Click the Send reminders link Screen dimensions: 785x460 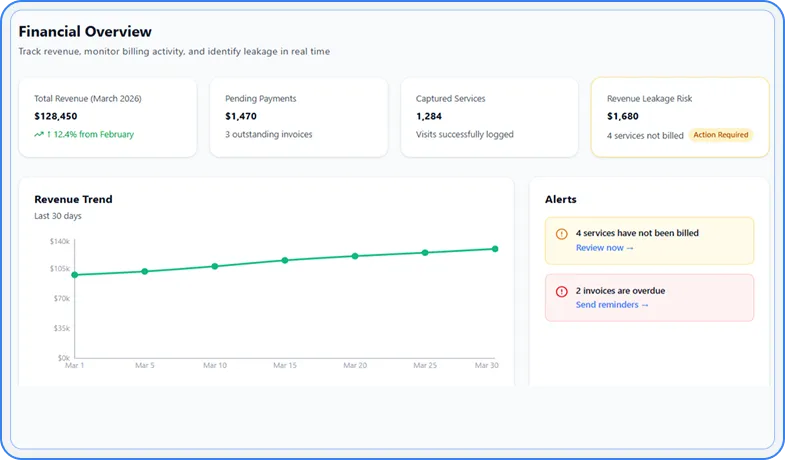(612, 304)
